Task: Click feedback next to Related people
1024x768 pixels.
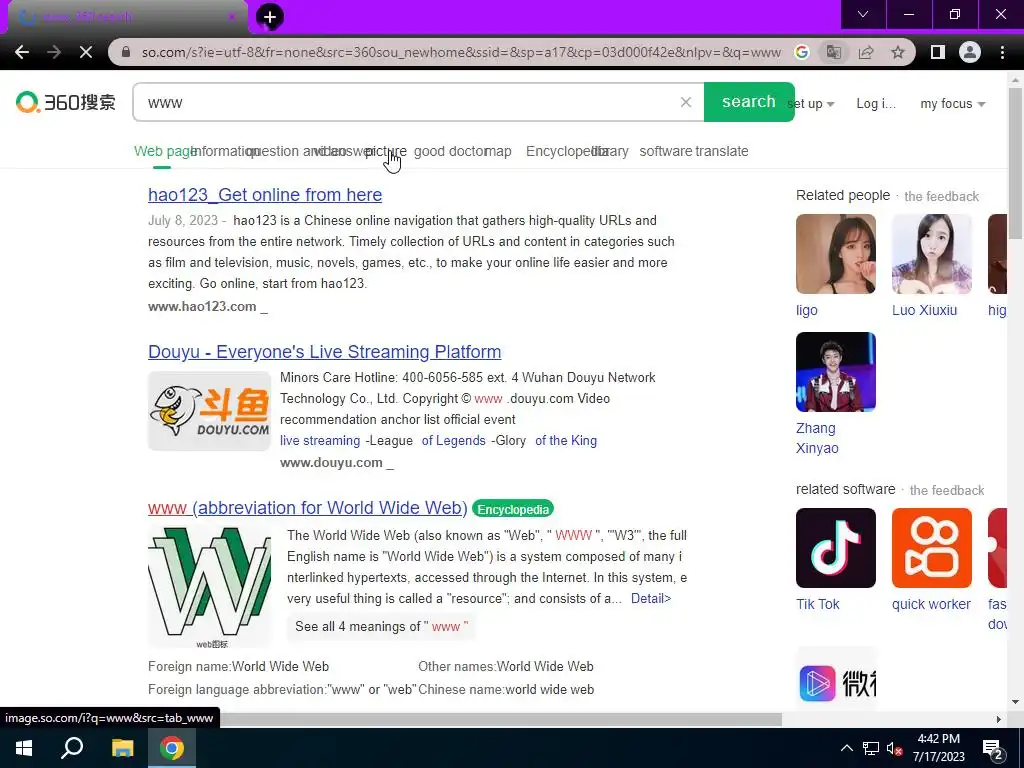Action: 942,197
